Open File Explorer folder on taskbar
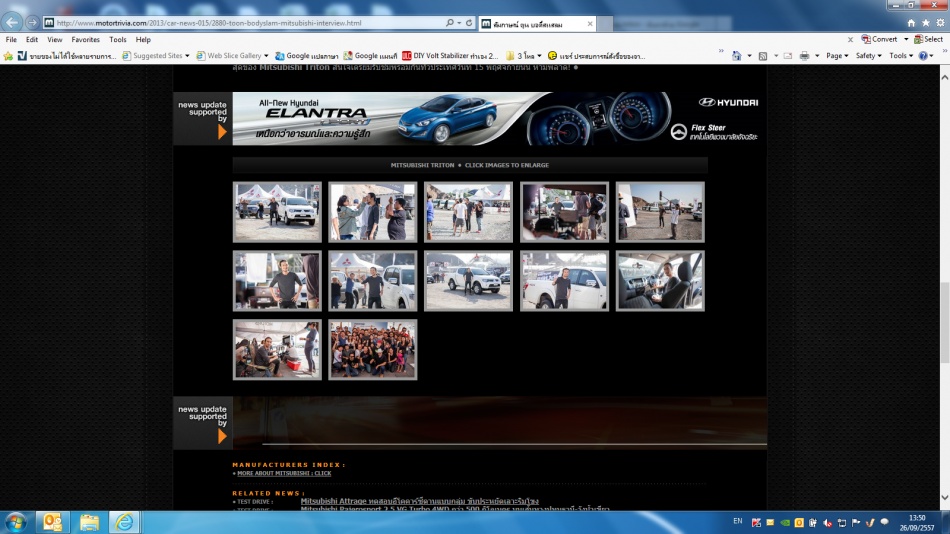The image size is (950, 534). (x=89, y=522)
